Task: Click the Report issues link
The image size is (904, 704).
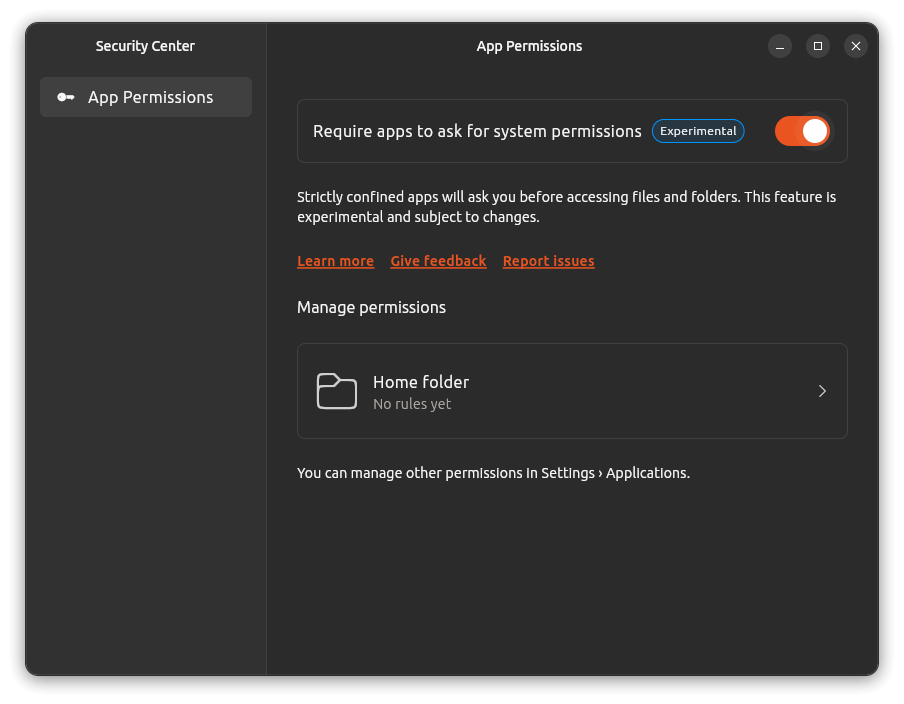Action: point(548,261)
